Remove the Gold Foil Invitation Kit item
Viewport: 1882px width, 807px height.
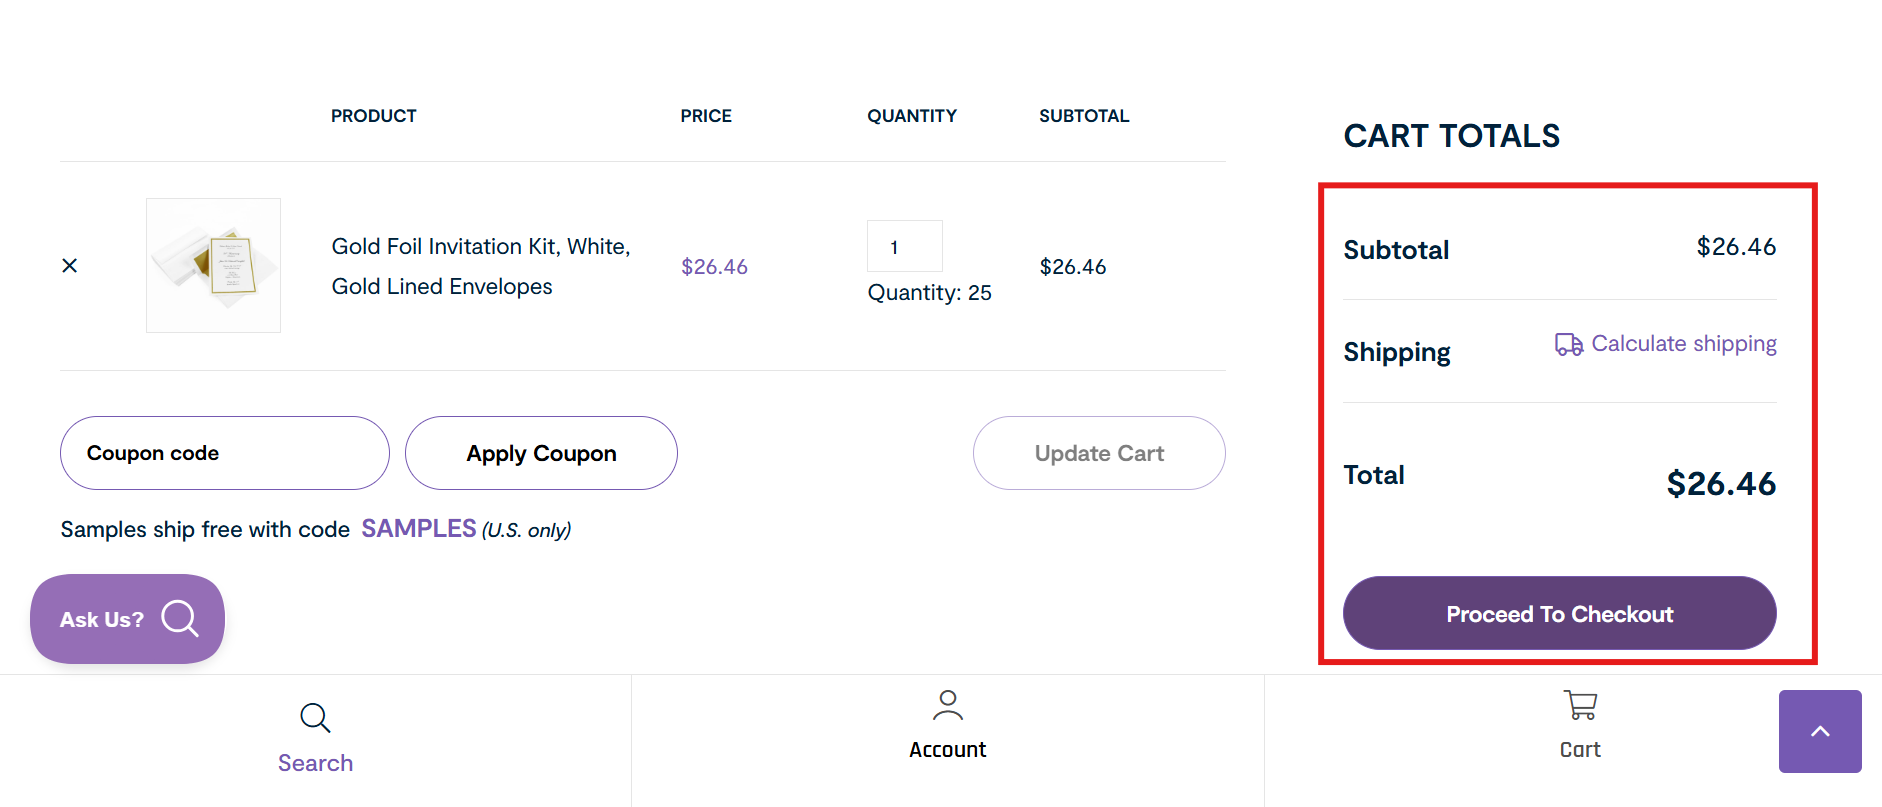point(69,265)
